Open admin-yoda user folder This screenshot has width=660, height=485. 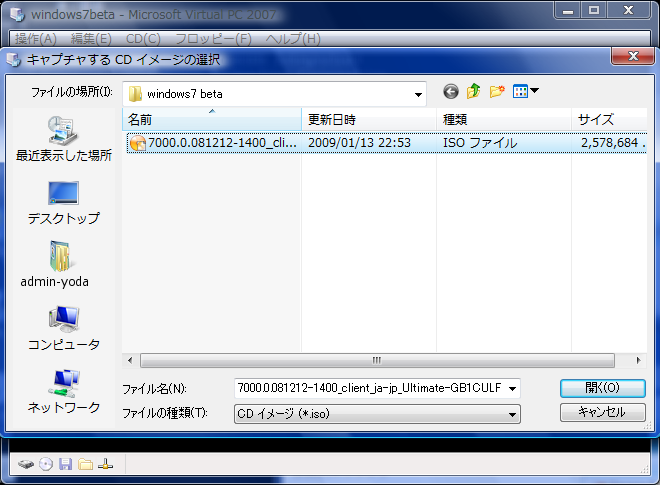pyautogui.click(x=55, y=264)
